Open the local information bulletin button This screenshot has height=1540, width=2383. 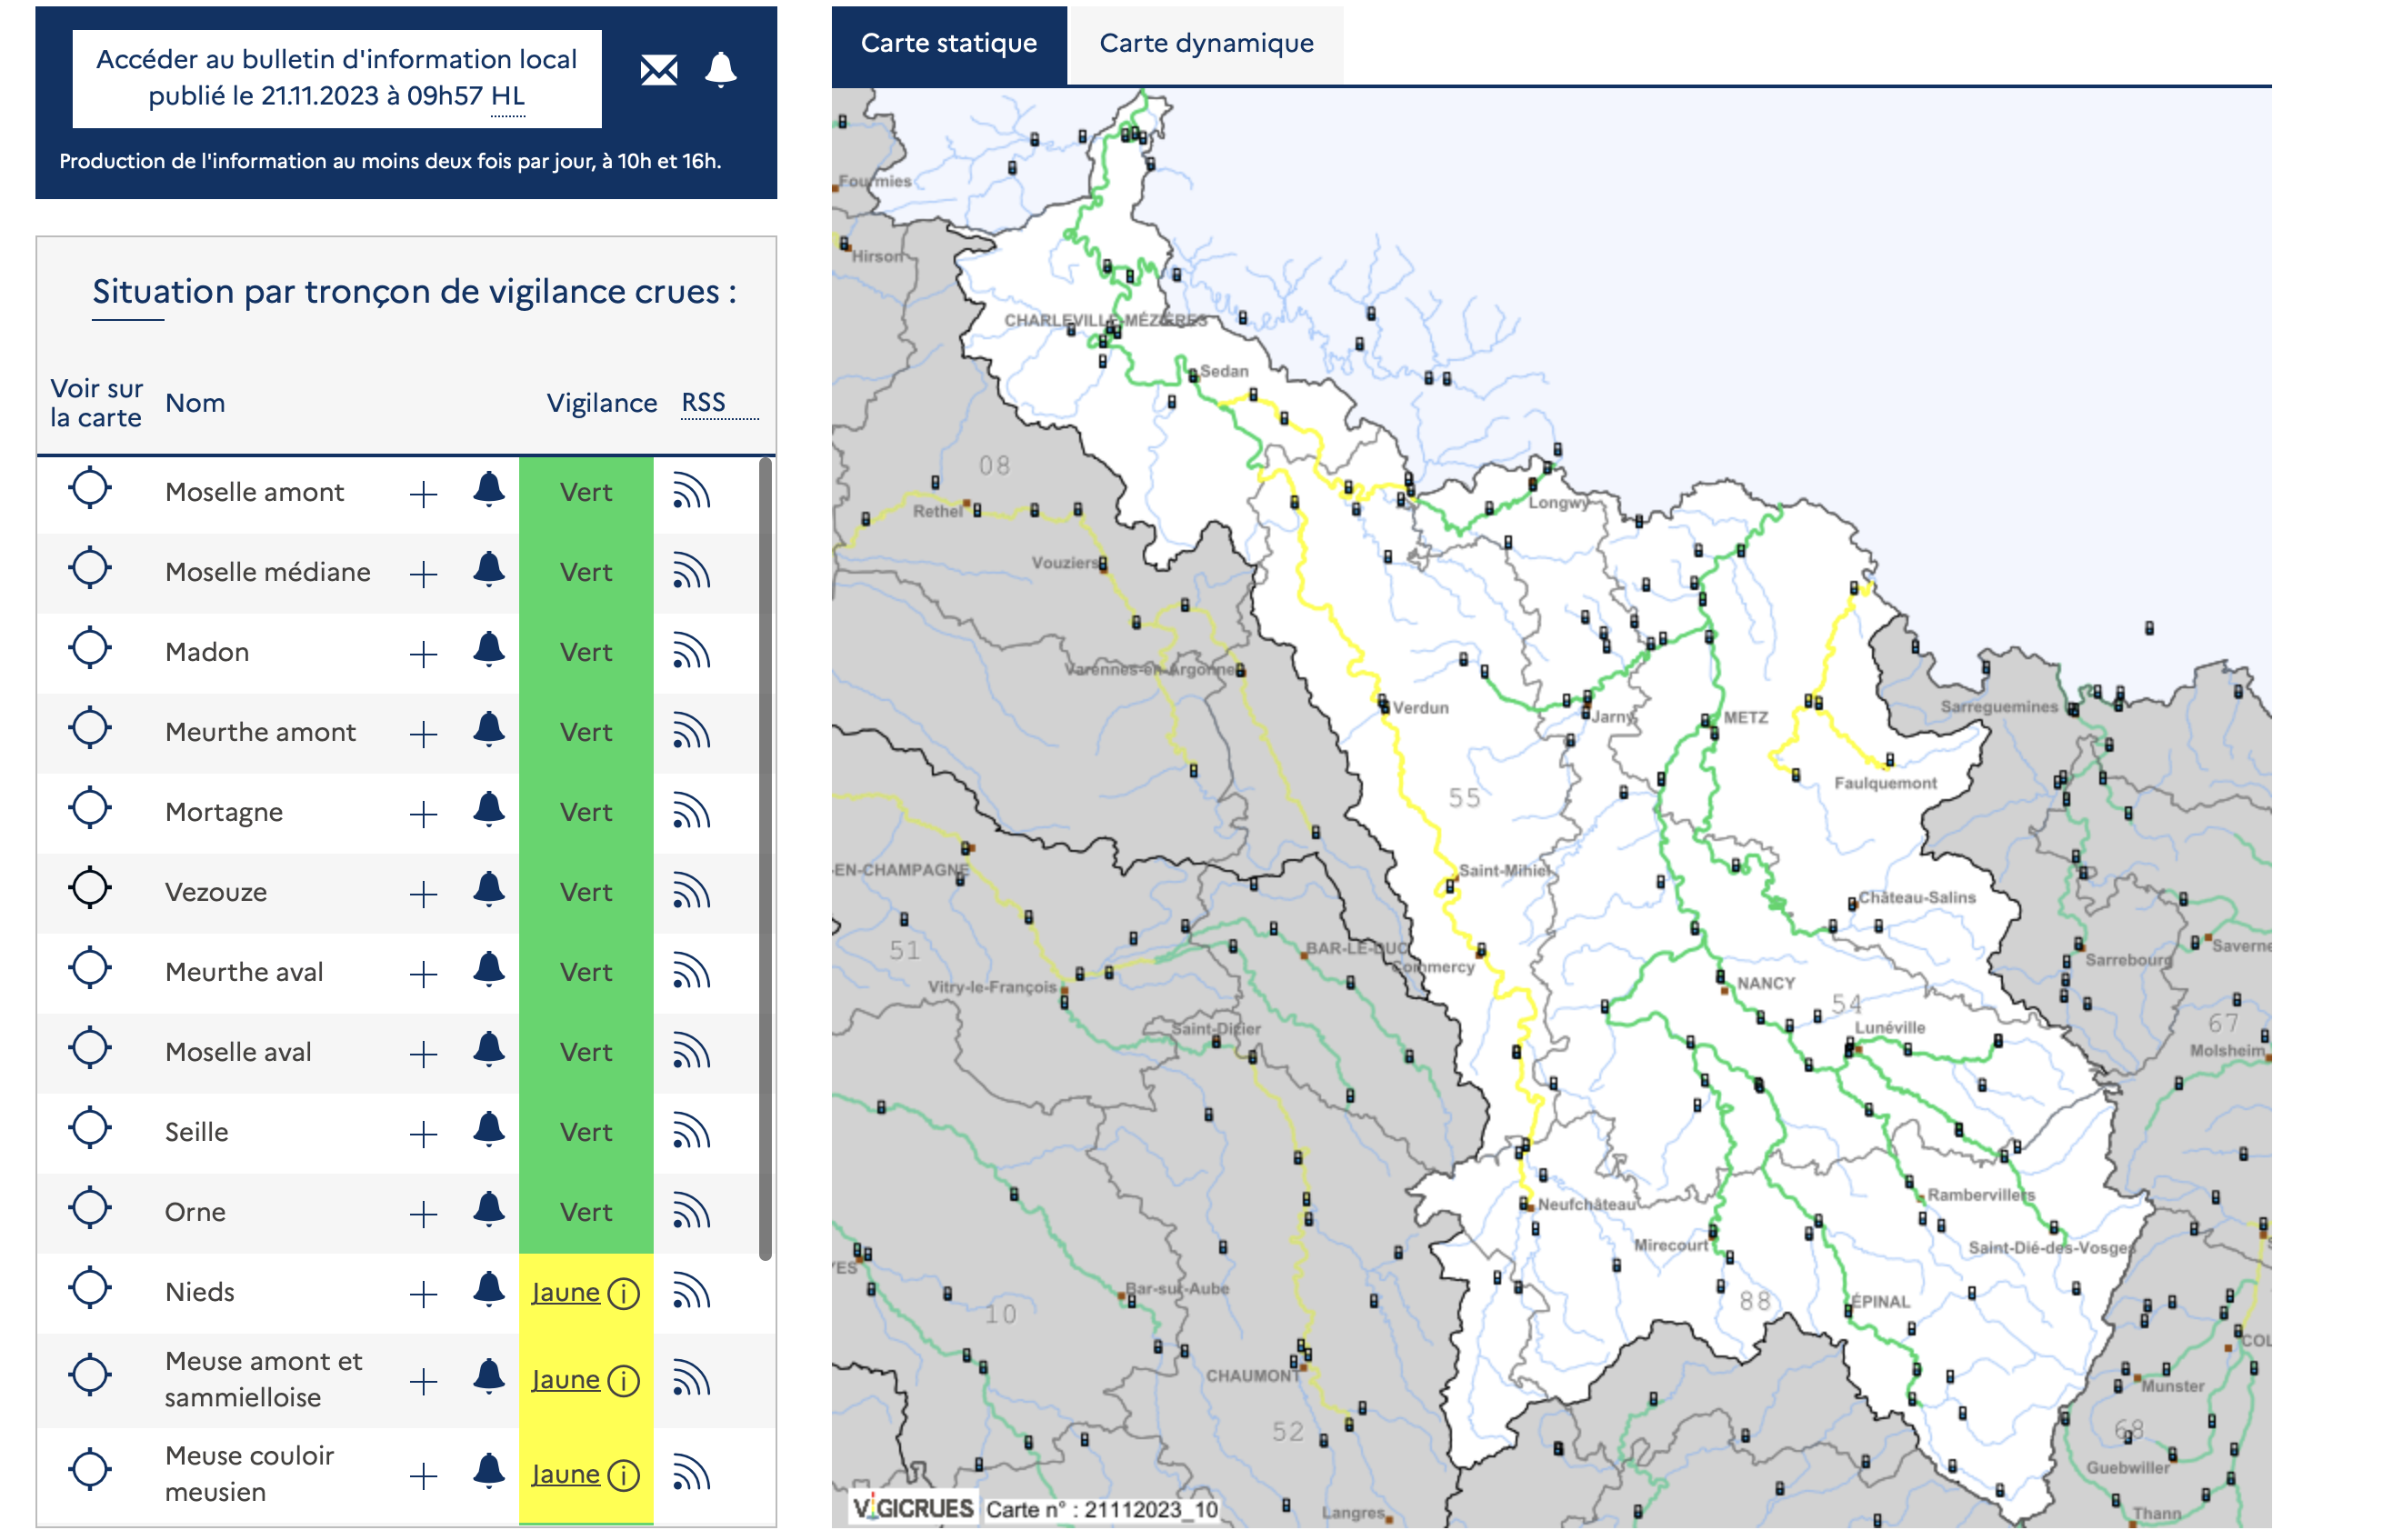(x=336, y=78)
